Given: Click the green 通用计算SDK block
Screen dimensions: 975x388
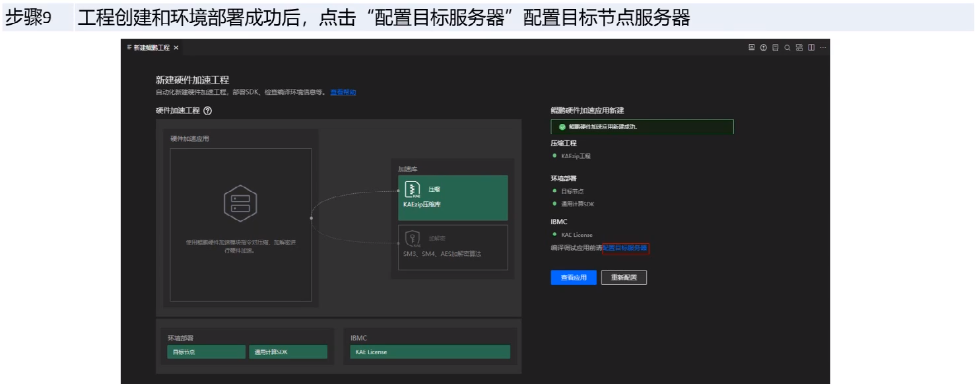Looking at the screenshot, I should (288, 352).
